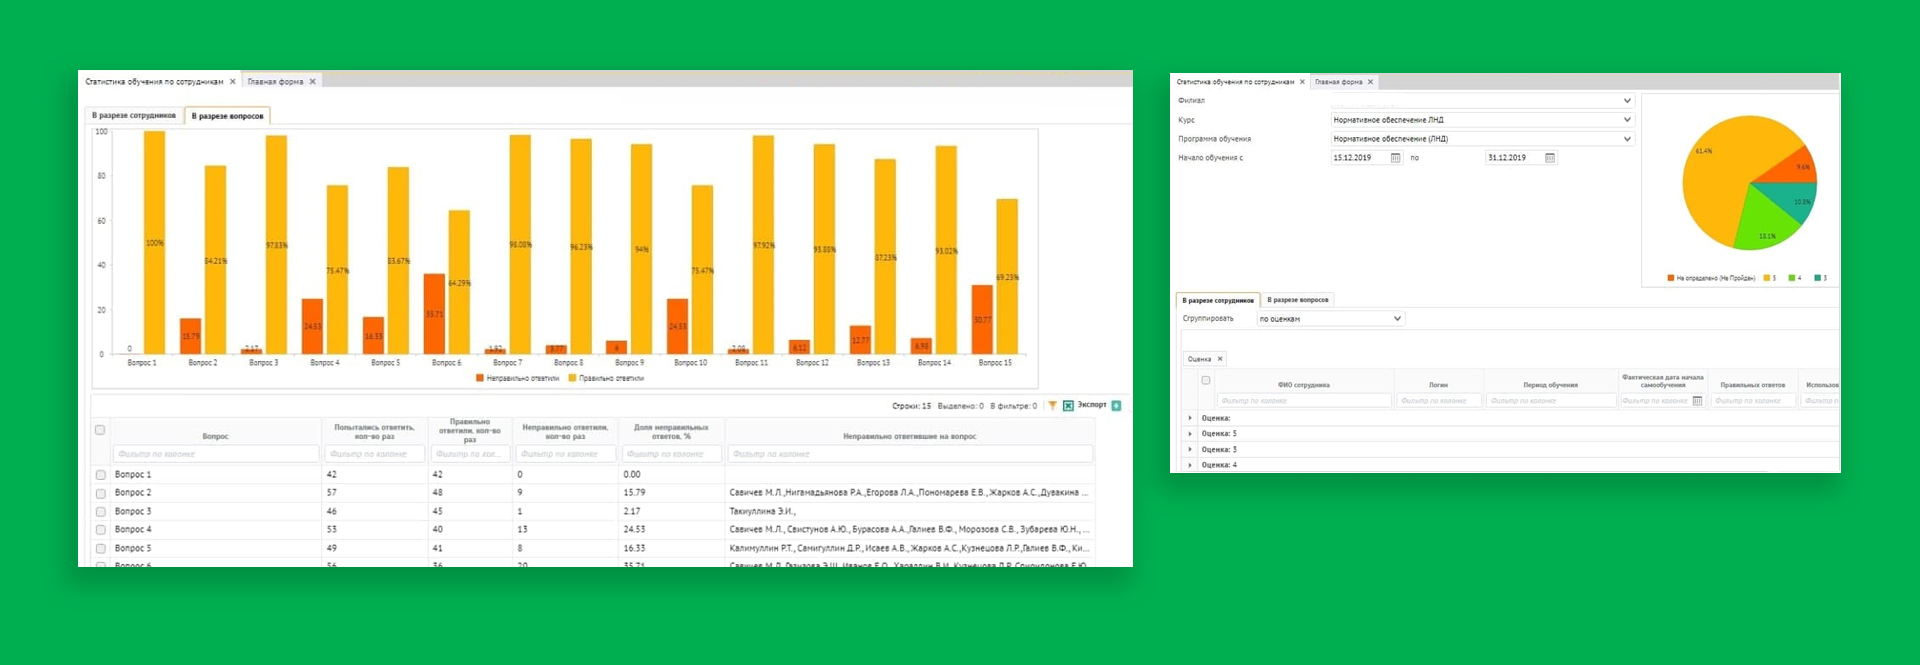Sort by Логин column header
The height and width of the screenshot is (665, 1920).
pos(1438,385)
